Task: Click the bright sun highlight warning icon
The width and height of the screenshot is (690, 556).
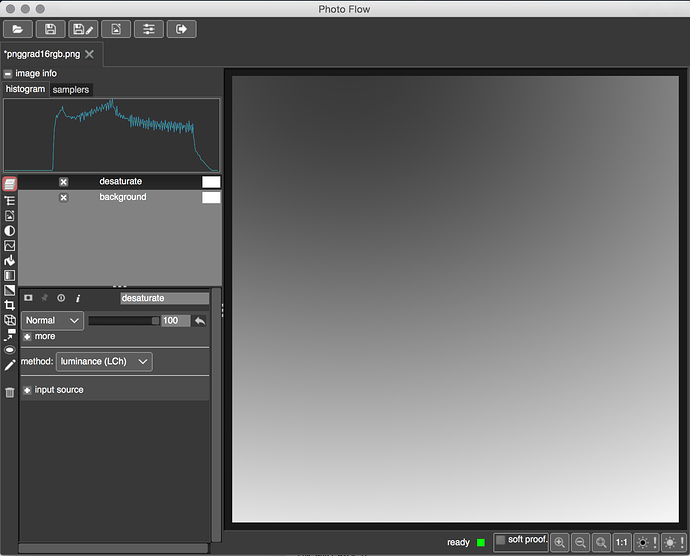Action: [x=673, y=542]
